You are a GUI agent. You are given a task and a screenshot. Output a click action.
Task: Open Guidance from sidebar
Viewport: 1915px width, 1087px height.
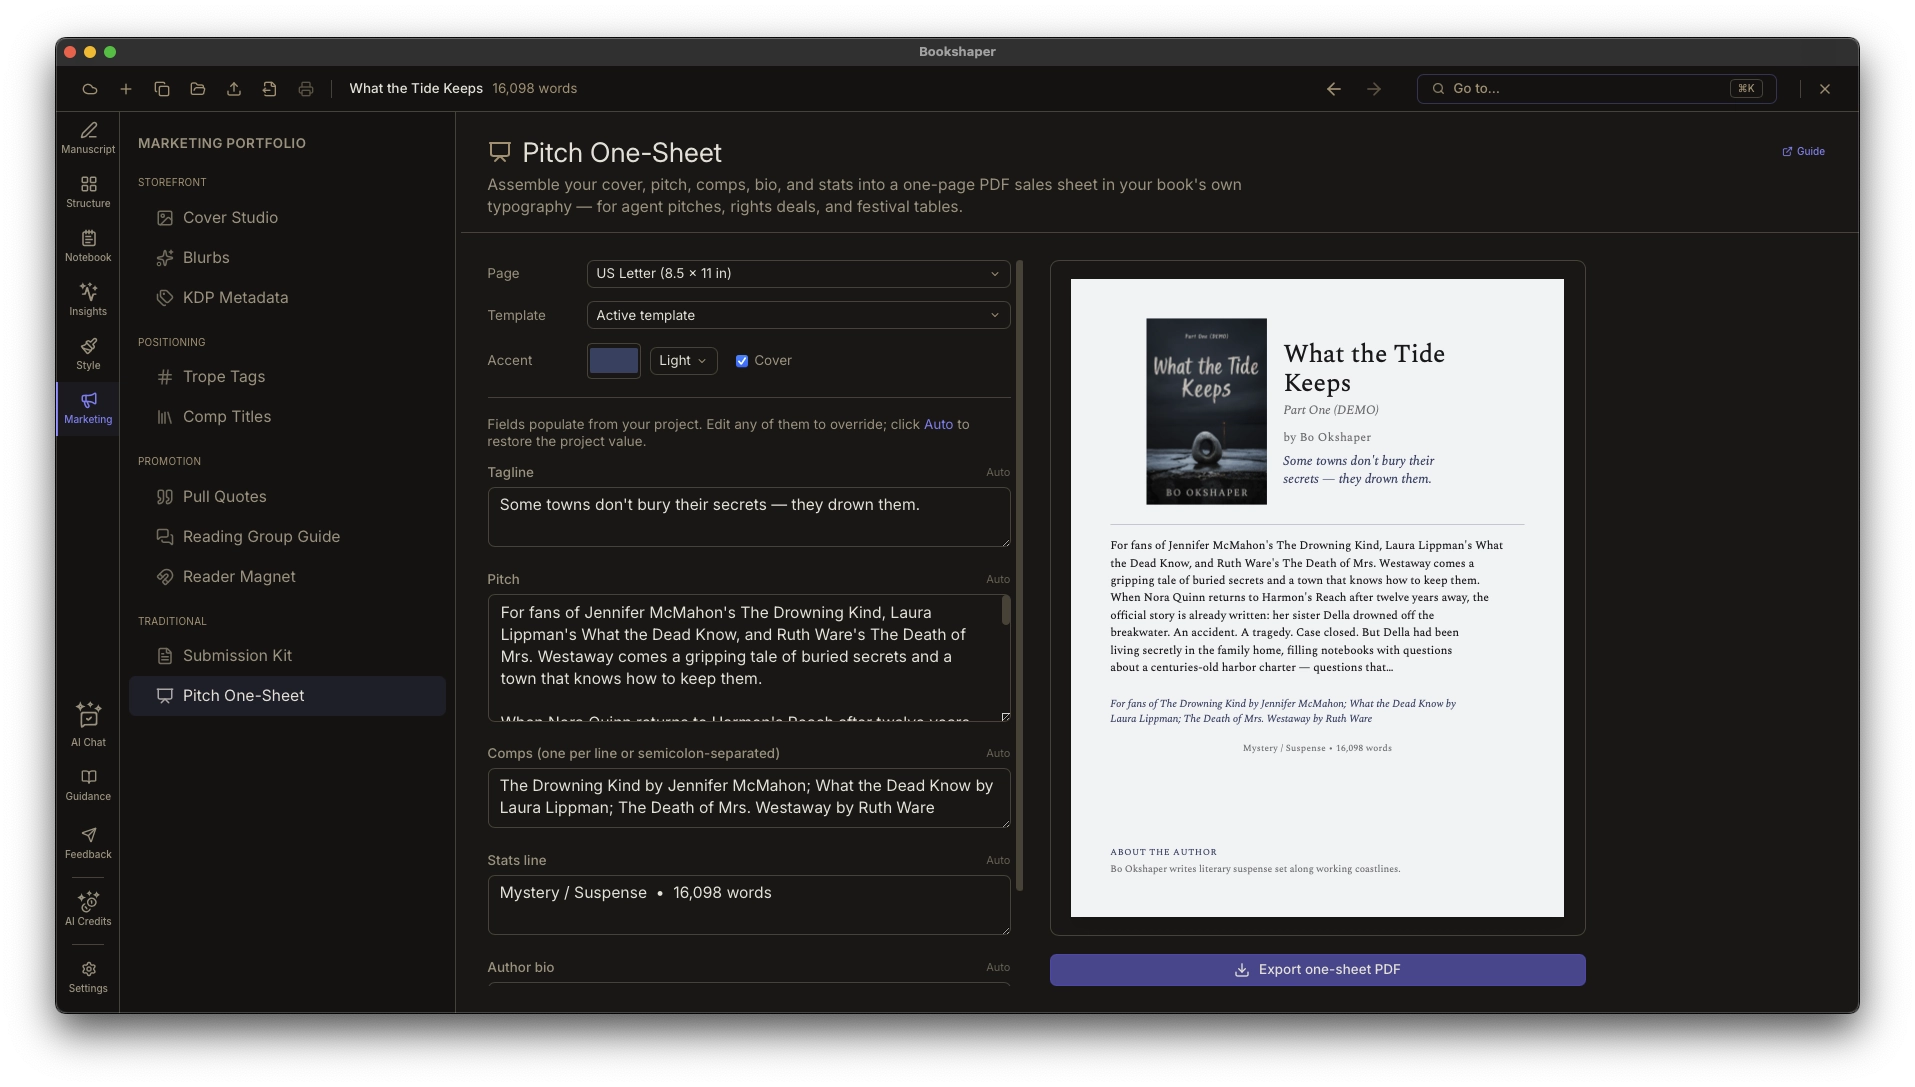pos(88,785)
